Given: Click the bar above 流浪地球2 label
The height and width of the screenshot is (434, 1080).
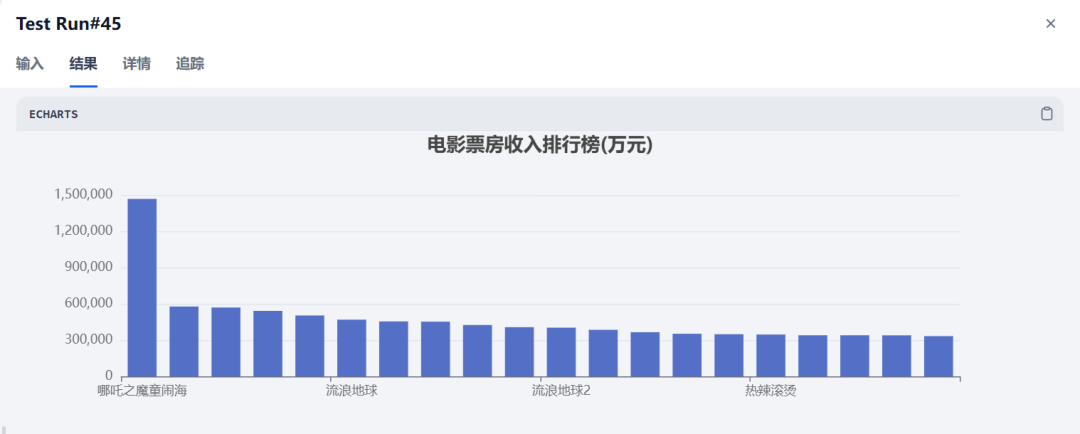Looking at the screenshot, I should pos(561,352).
